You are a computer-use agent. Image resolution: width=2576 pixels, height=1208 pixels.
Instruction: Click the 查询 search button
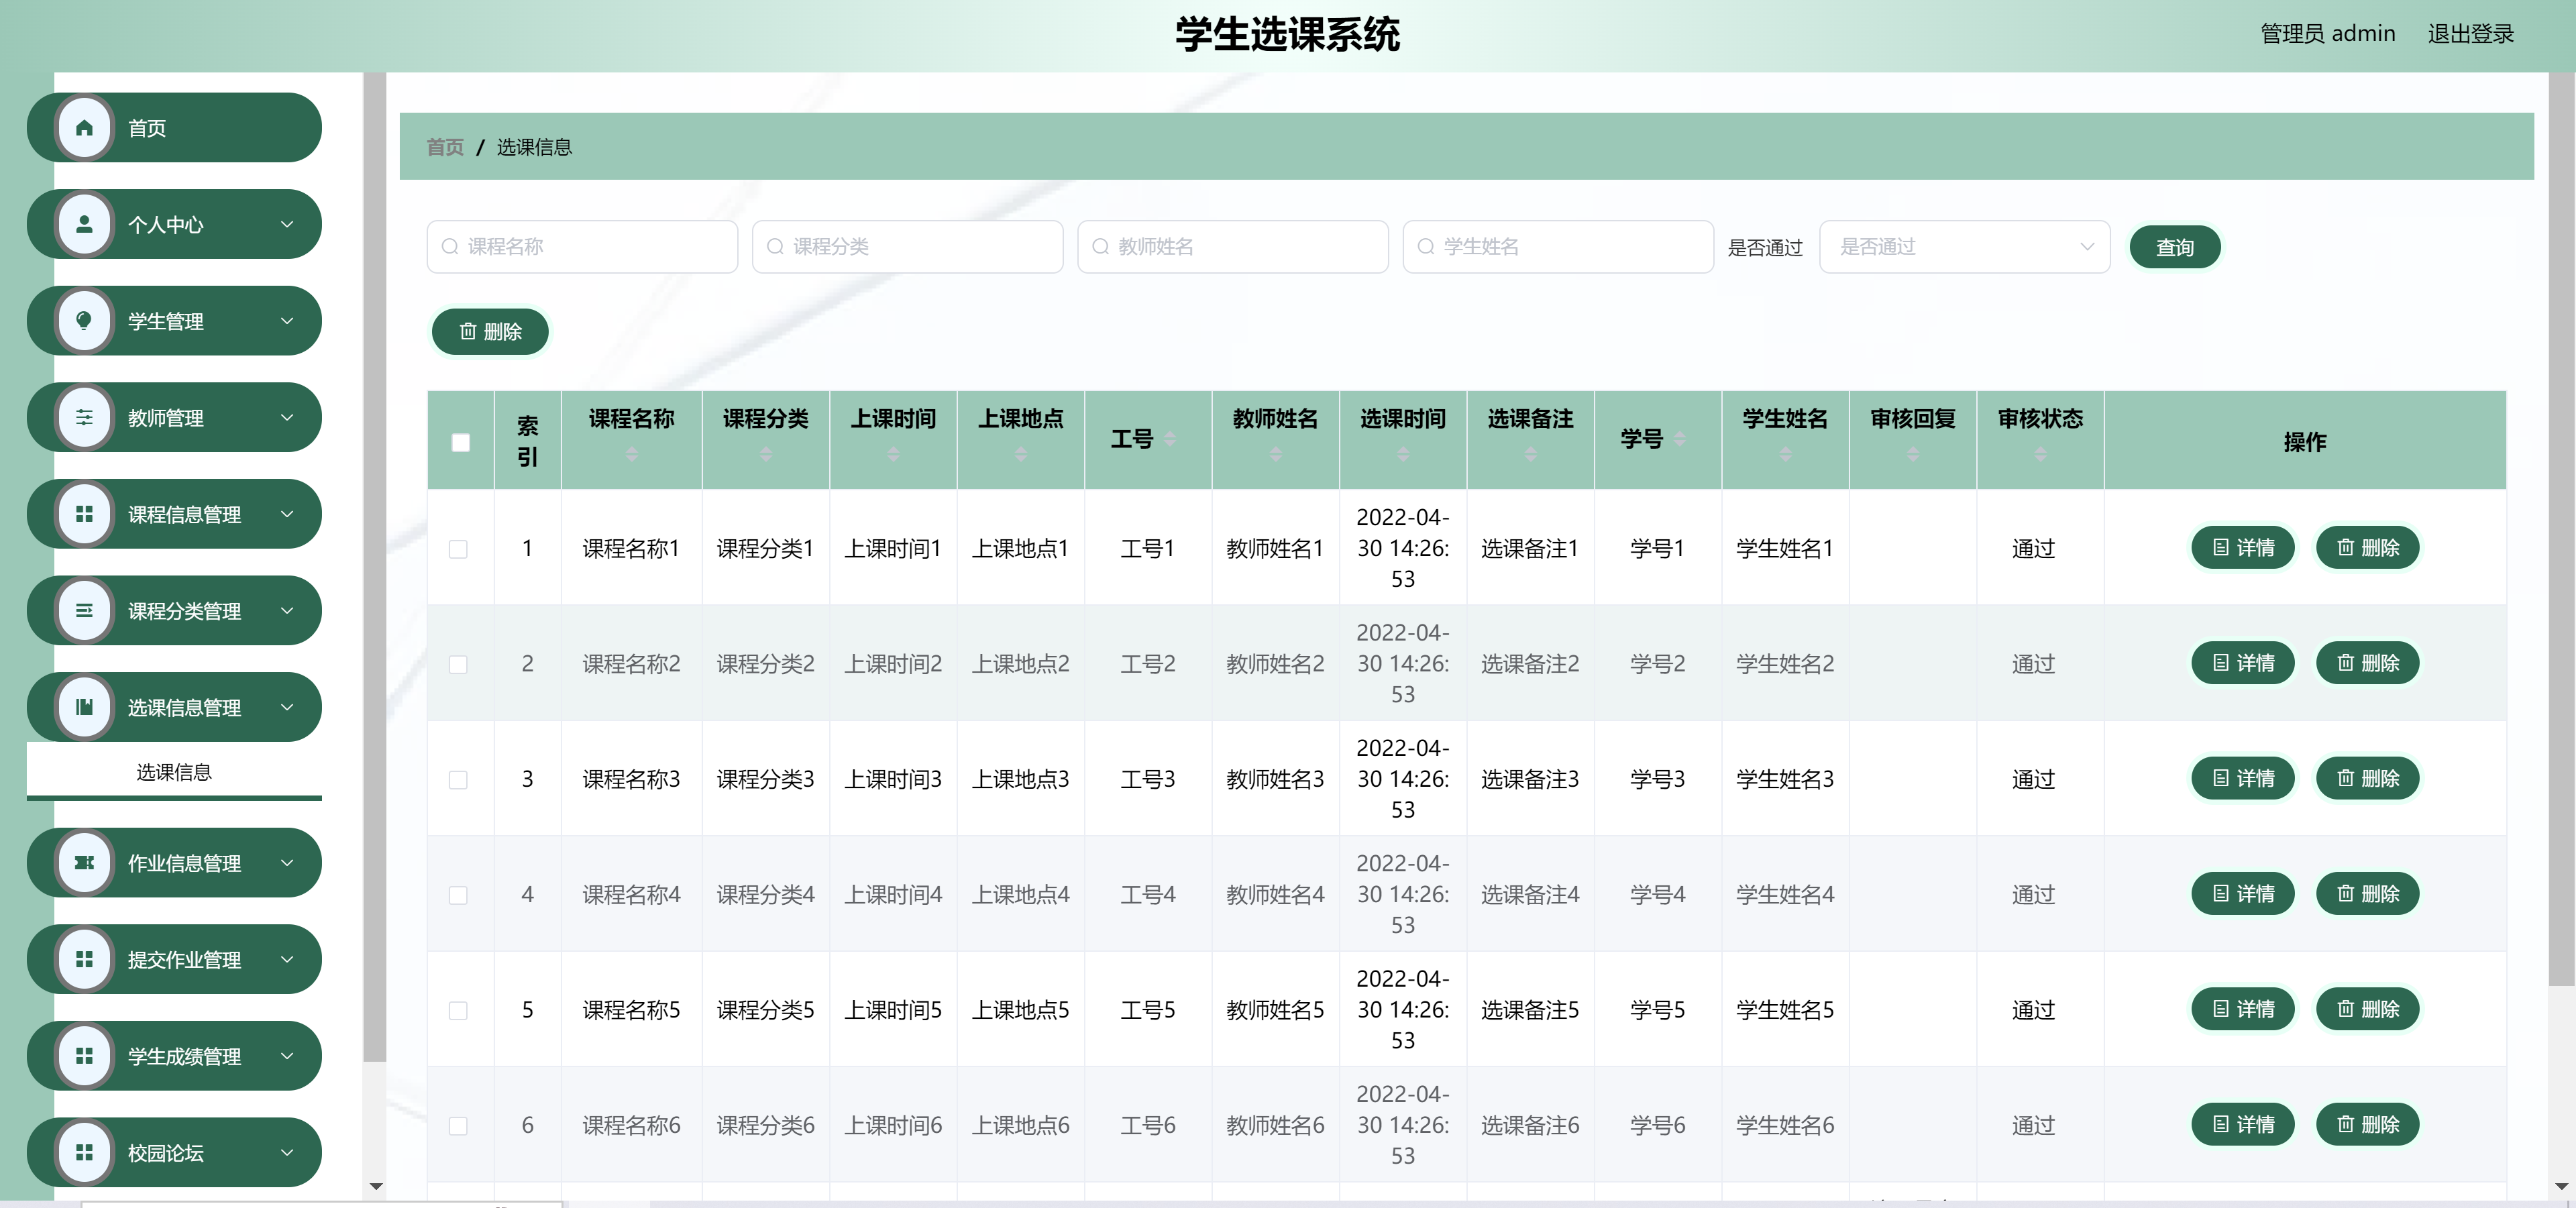2175,247
